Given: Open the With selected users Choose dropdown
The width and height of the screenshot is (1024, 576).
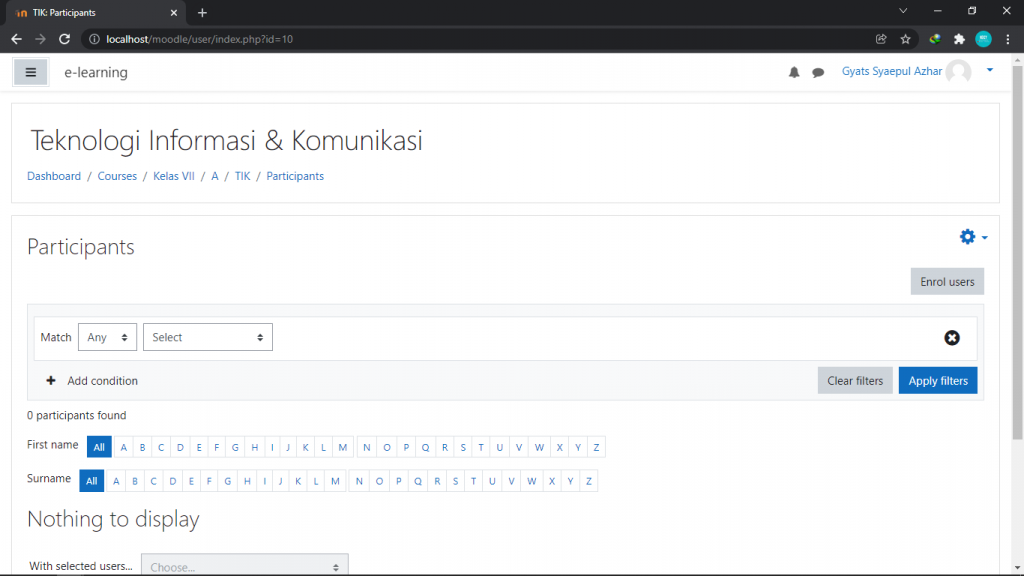Looking at the screenshot, I should tap(244, 566).
